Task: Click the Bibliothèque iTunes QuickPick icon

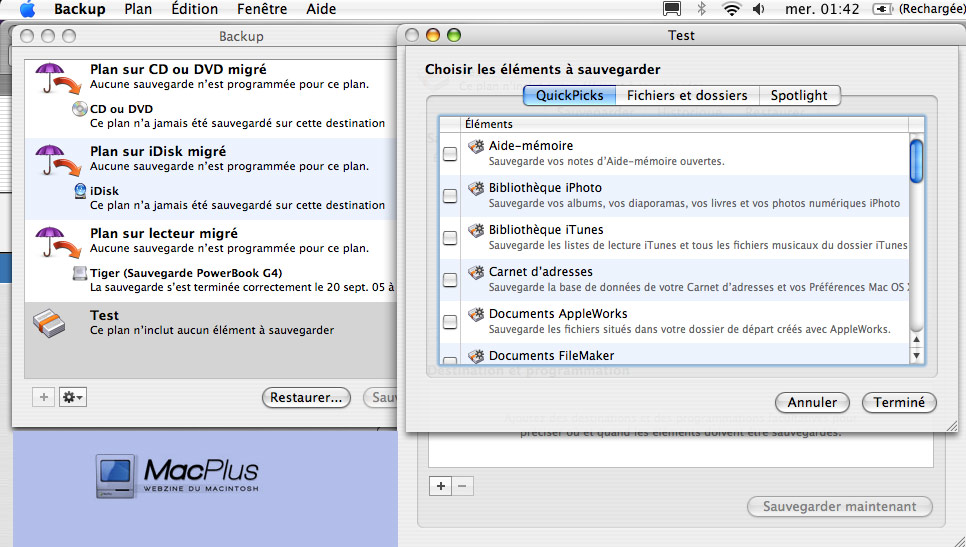Action: tap(476, 230)
